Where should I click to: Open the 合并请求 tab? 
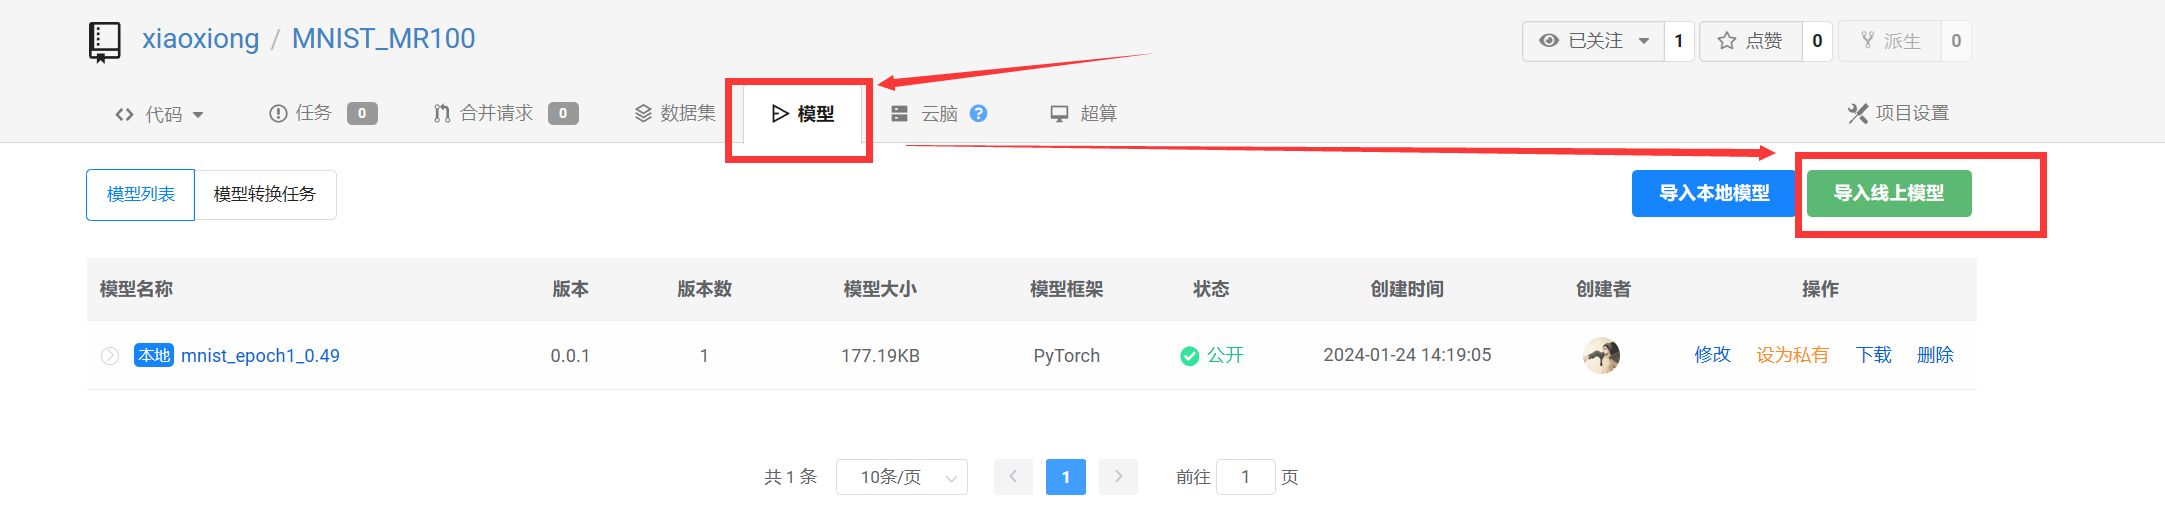tap(506, 113)
